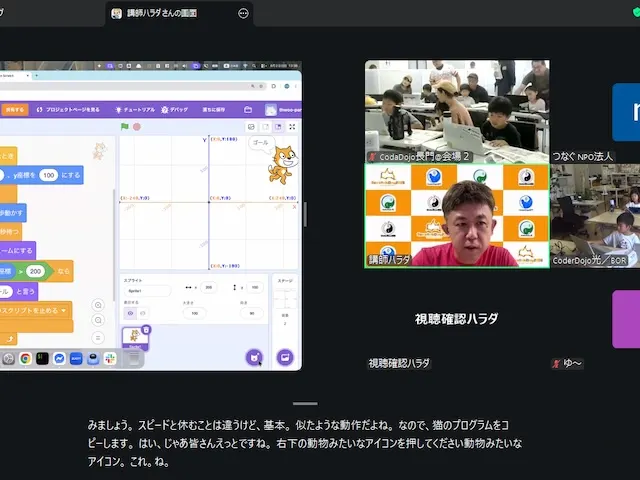This screenshot has height=480, width=640.
Task: Click the See Project Page button
Action: tap(68, 110)
